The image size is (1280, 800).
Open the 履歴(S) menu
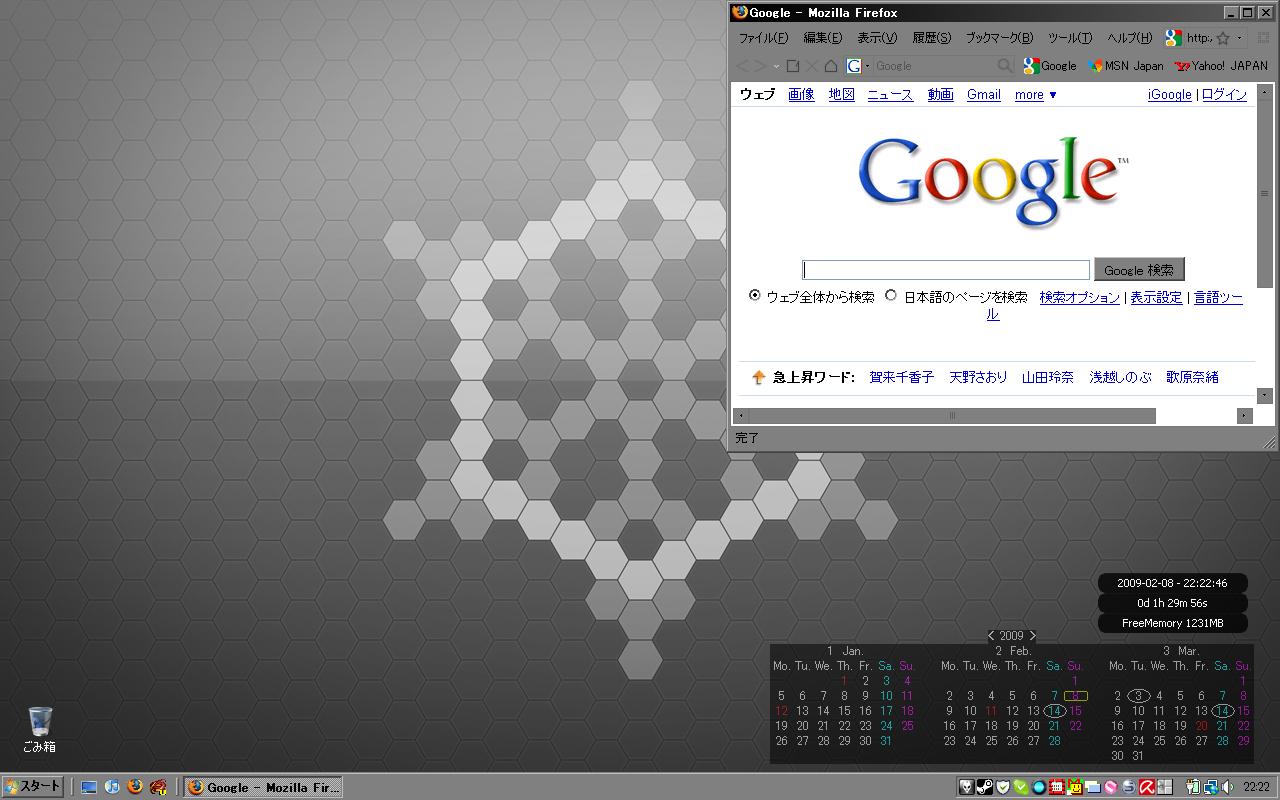point(932,38)
